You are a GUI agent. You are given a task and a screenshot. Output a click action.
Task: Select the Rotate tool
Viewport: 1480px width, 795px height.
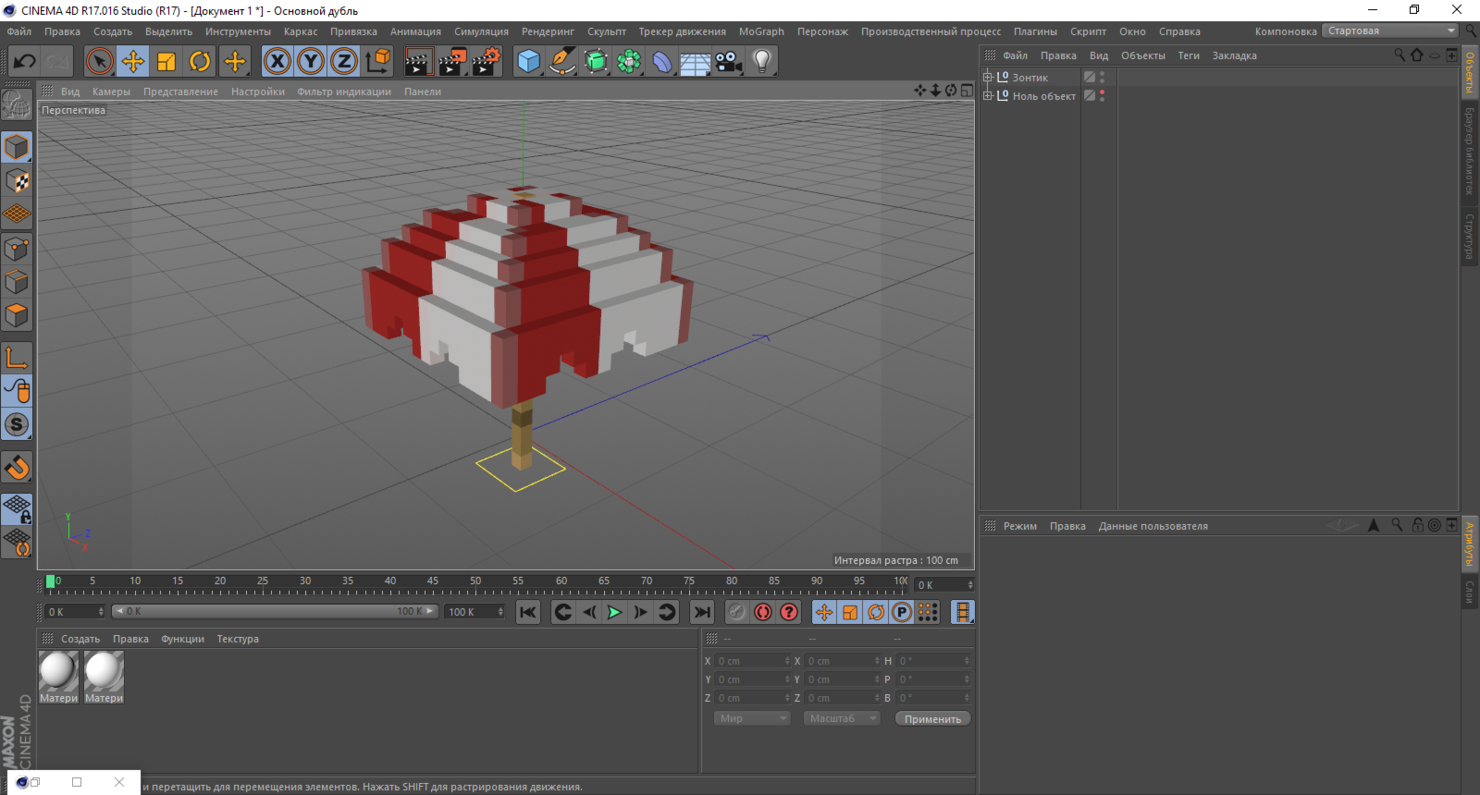pyautogui.click(x=199, y=61)
